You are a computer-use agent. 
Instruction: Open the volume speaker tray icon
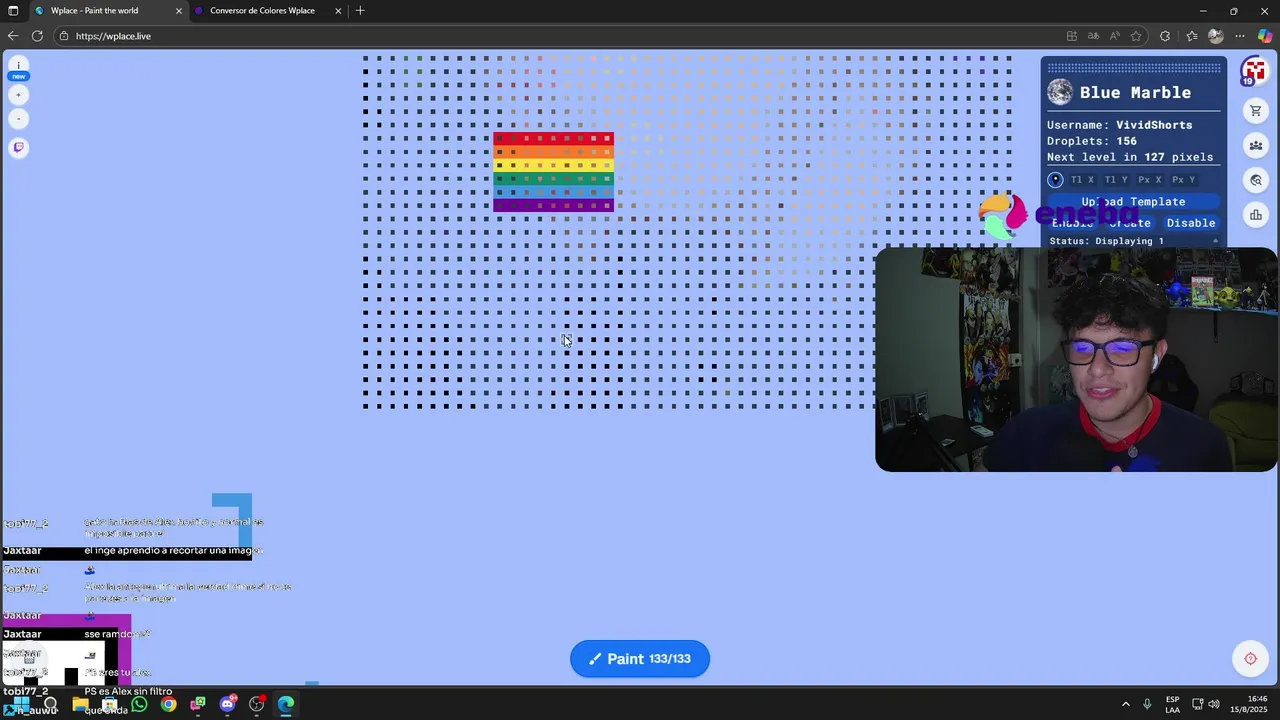pos(1213,704)
